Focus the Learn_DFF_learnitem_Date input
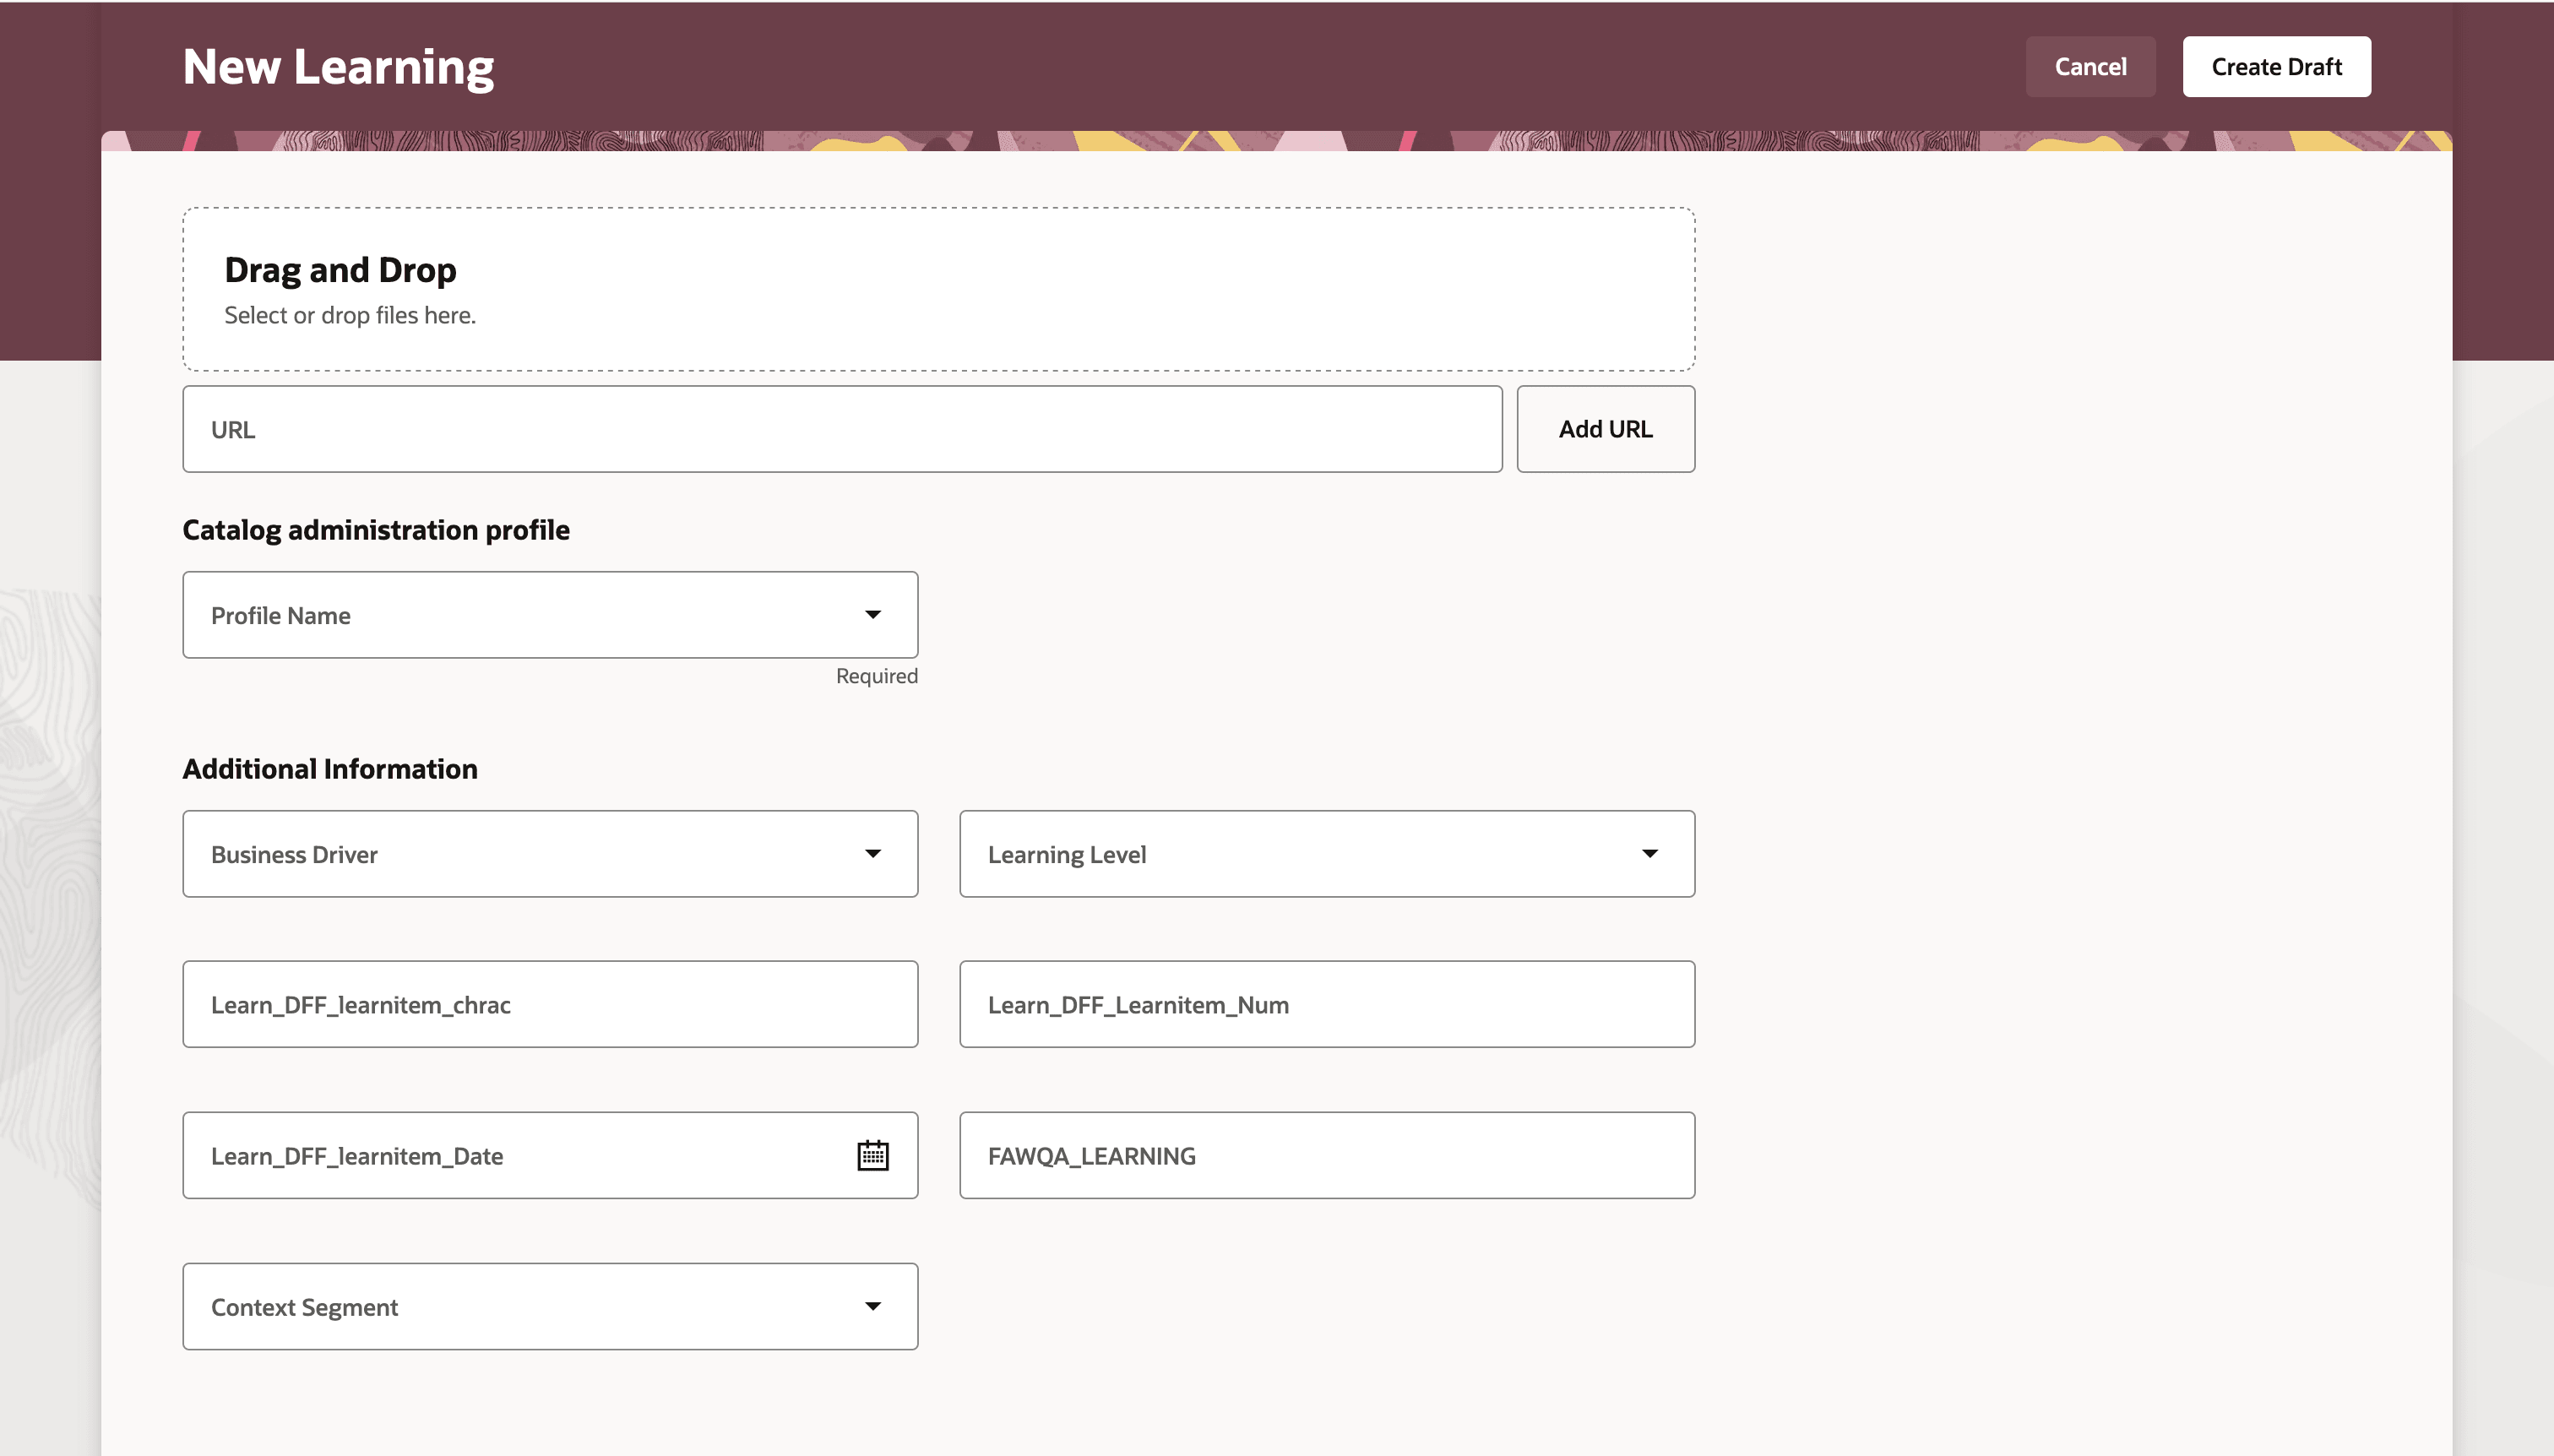The image size is (2554, 1456). pyautogui.click(x=510, y=1155)
